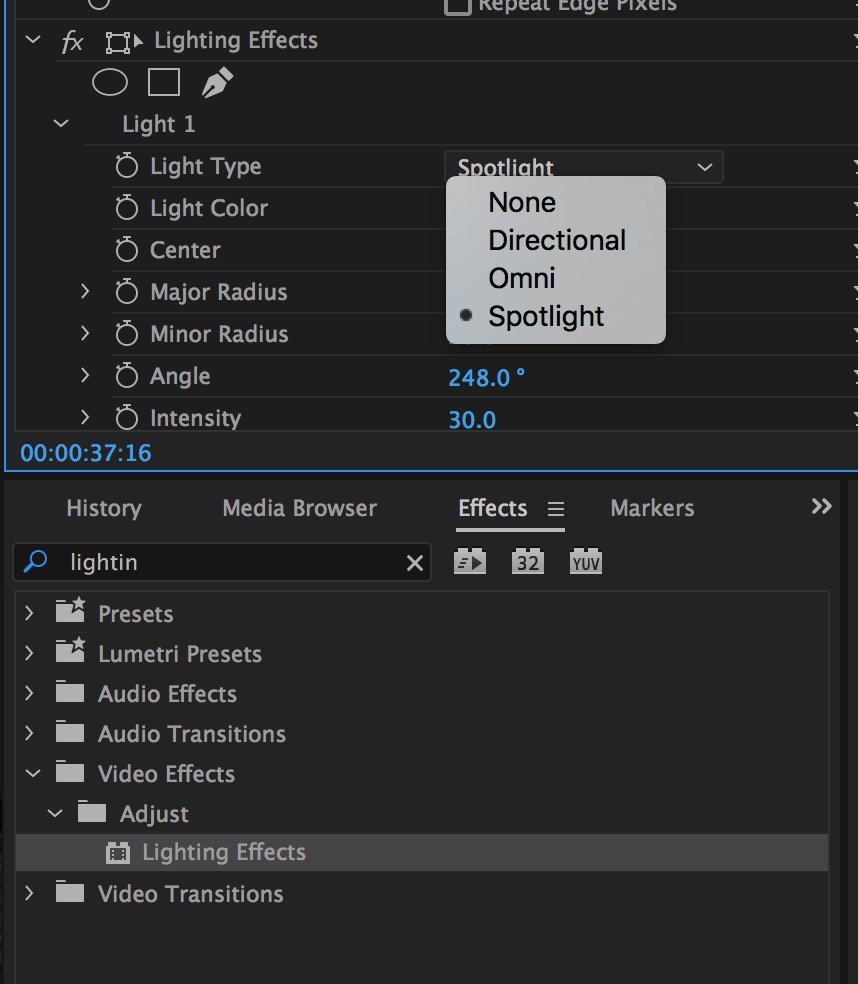The width and height of the screenshot is (858, 984).
Task: Click the timecode 00:00:37:16
Action: click(86, 453)
